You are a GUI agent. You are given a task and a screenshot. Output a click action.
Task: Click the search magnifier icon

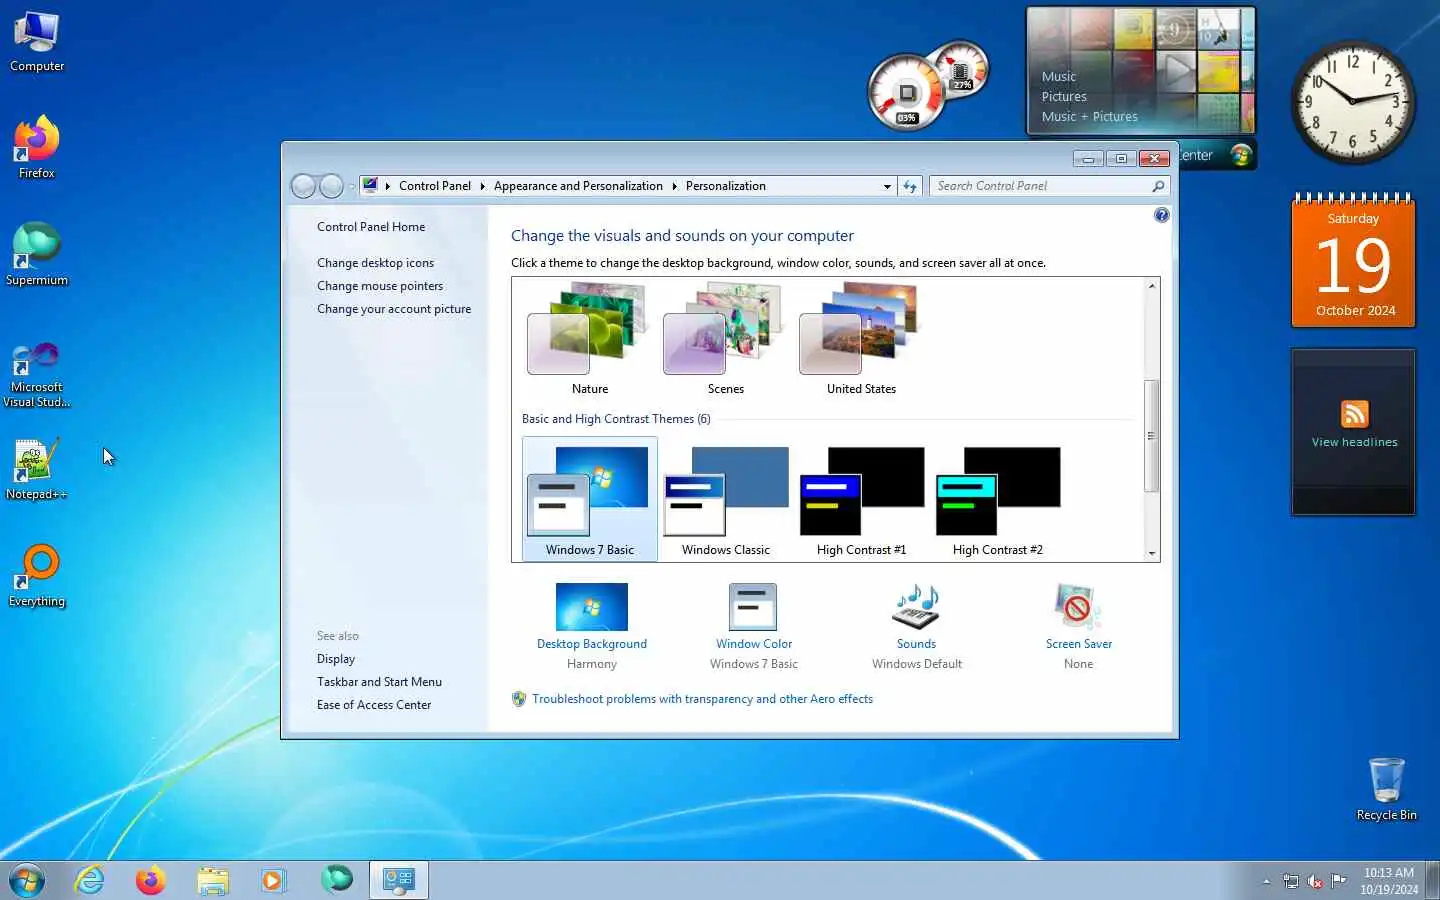[1158, 186]
